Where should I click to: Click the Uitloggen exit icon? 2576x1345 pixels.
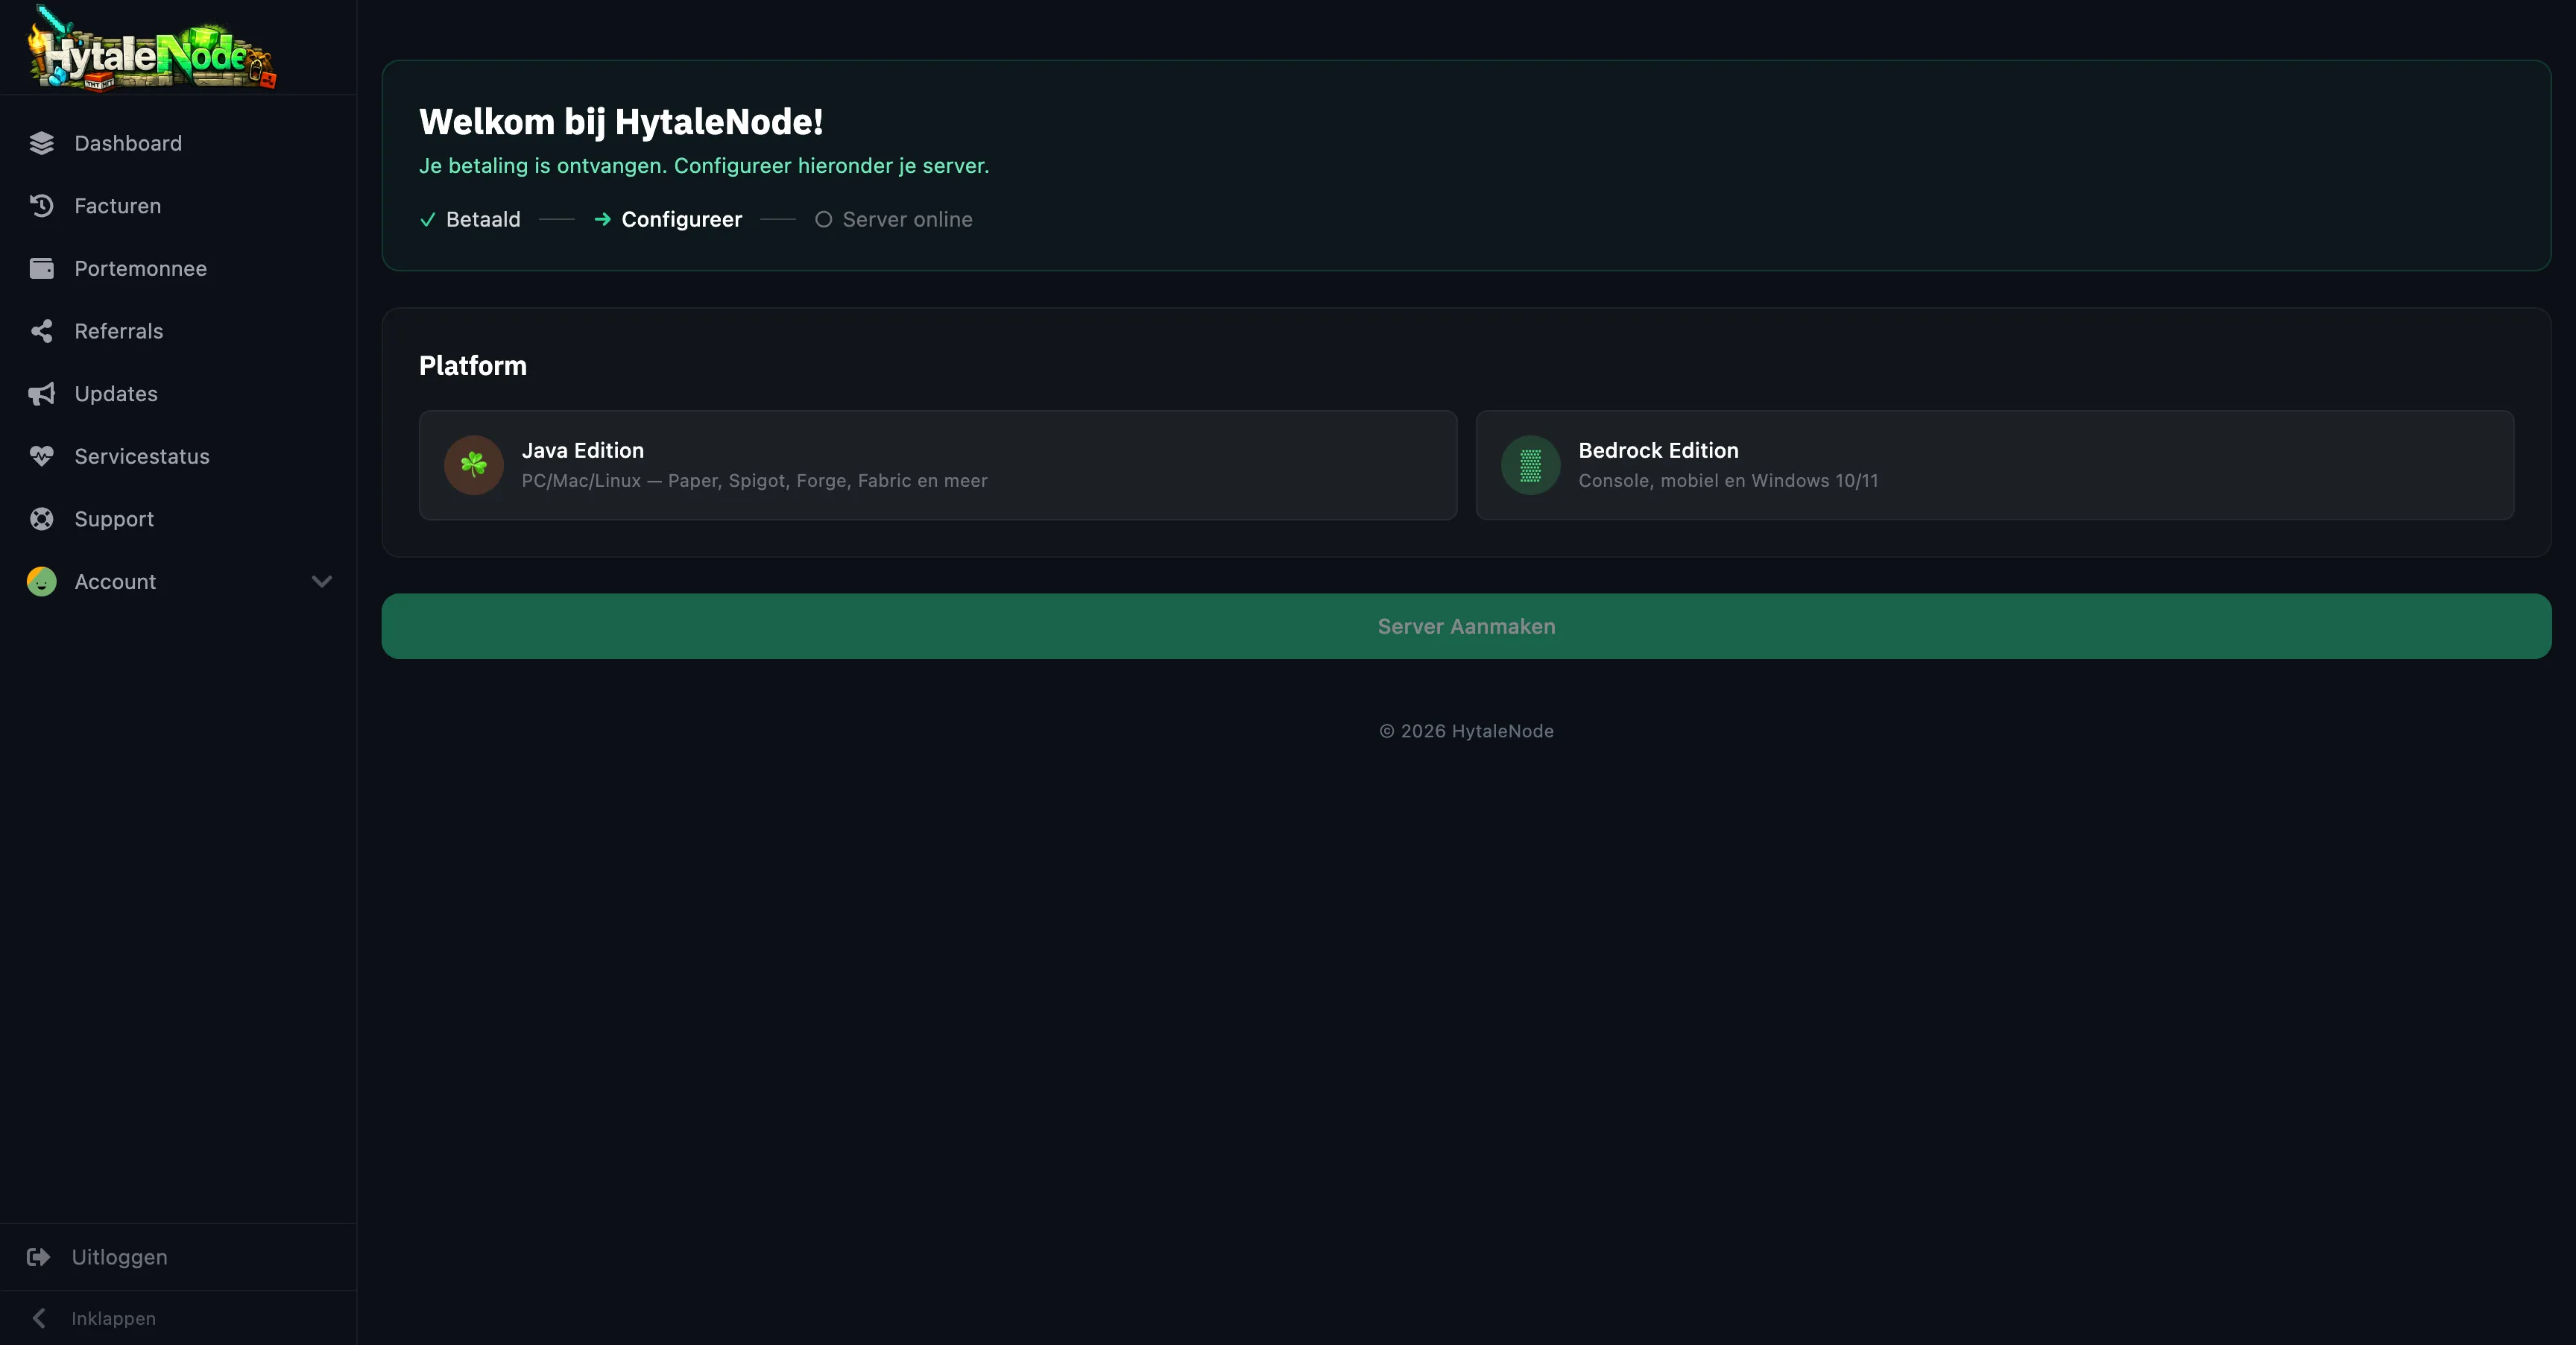pyautogui.click(x=39, y=1257)
